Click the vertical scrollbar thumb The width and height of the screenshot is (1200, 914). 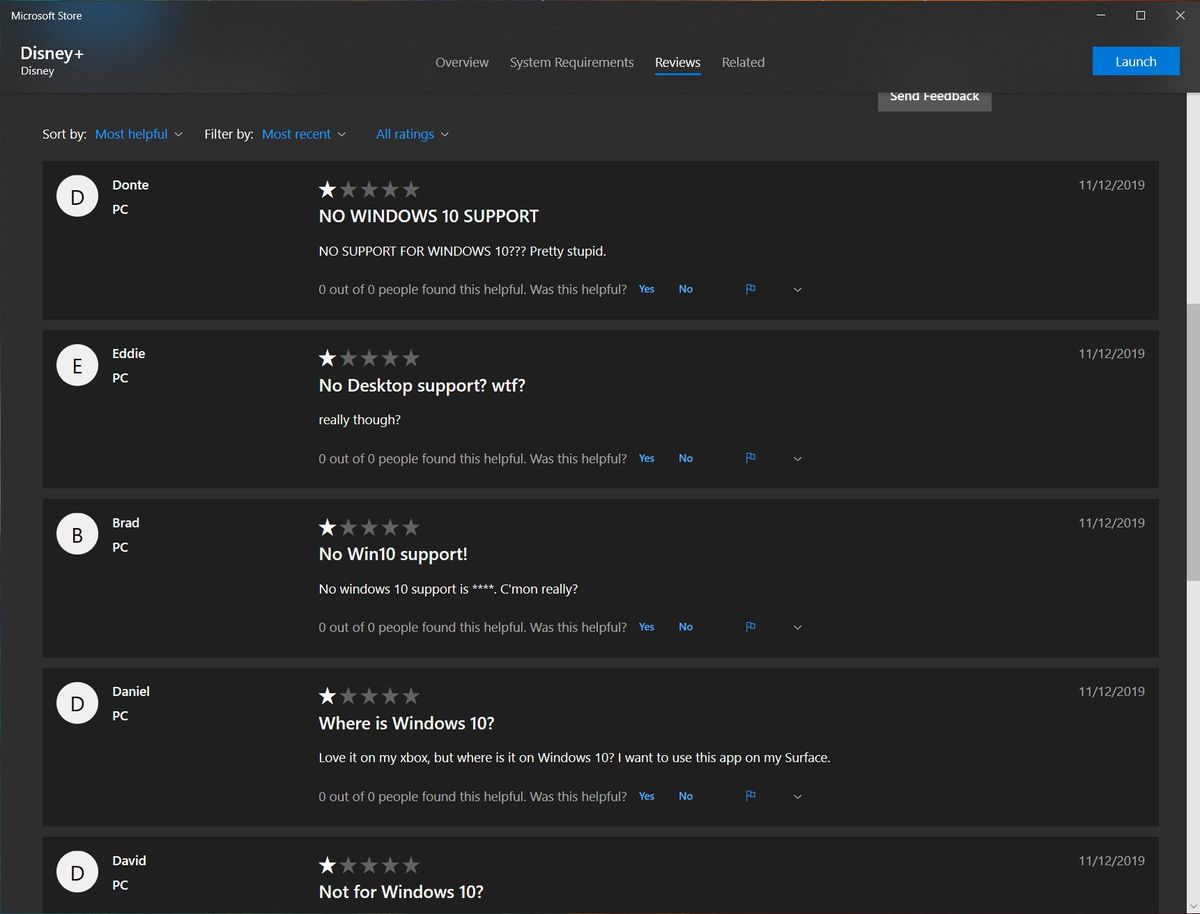pos(1193,442)
